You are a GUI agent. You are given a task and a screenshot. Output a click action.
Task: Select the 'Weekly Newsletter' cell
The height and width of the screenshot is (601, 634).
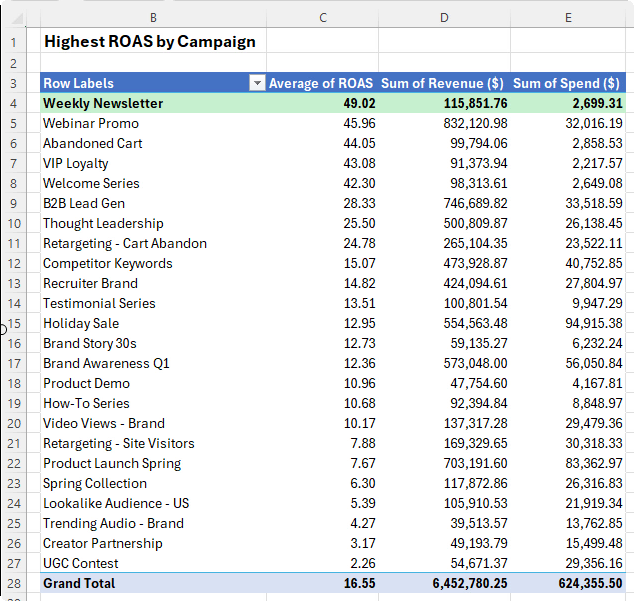click(x=153, y=103)
